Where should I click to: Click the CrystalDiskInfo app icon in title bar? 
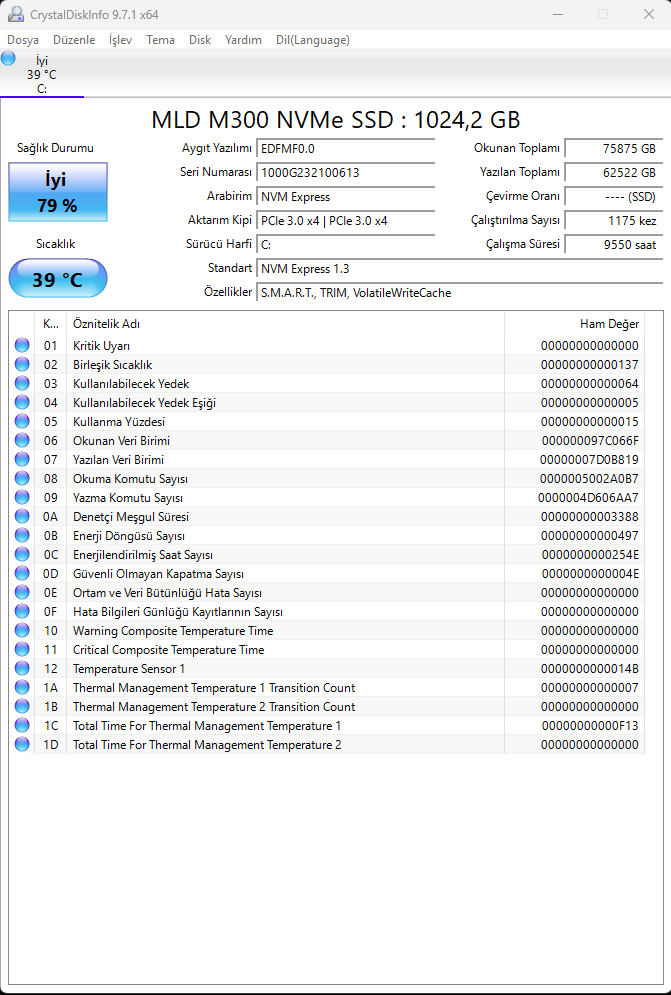tap(15, 14)
